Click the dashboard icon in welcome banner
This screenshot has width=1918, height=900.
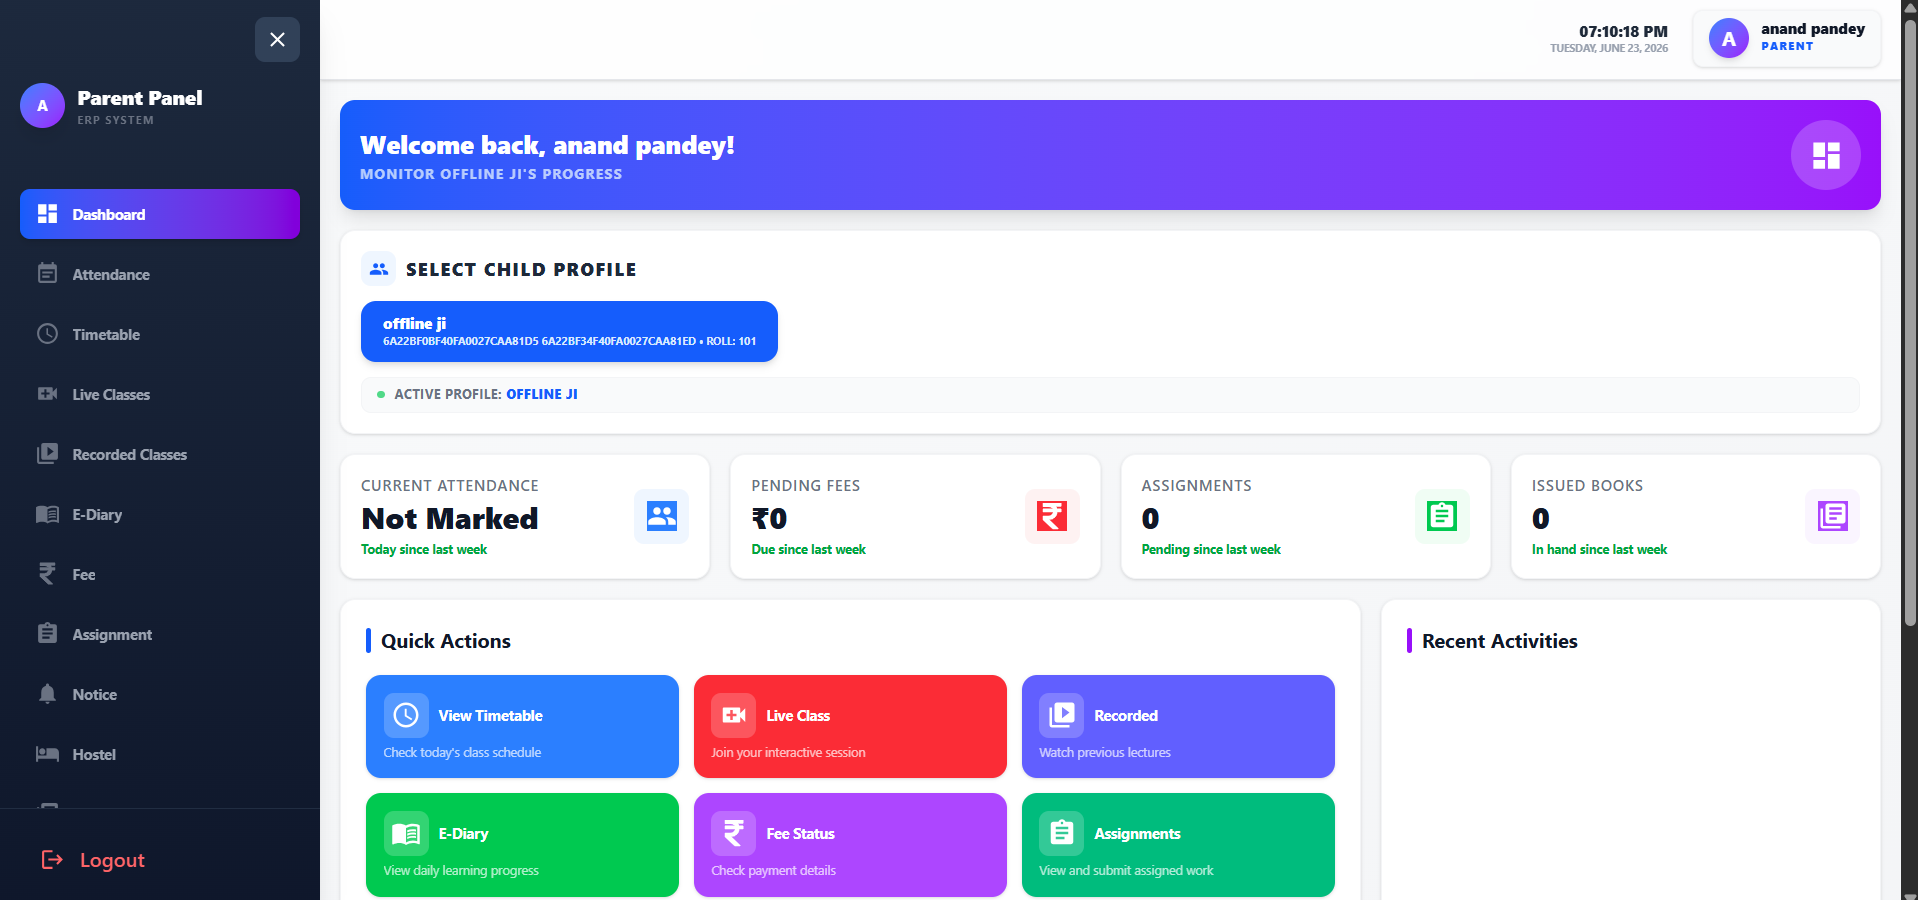tap(1825, 155)
